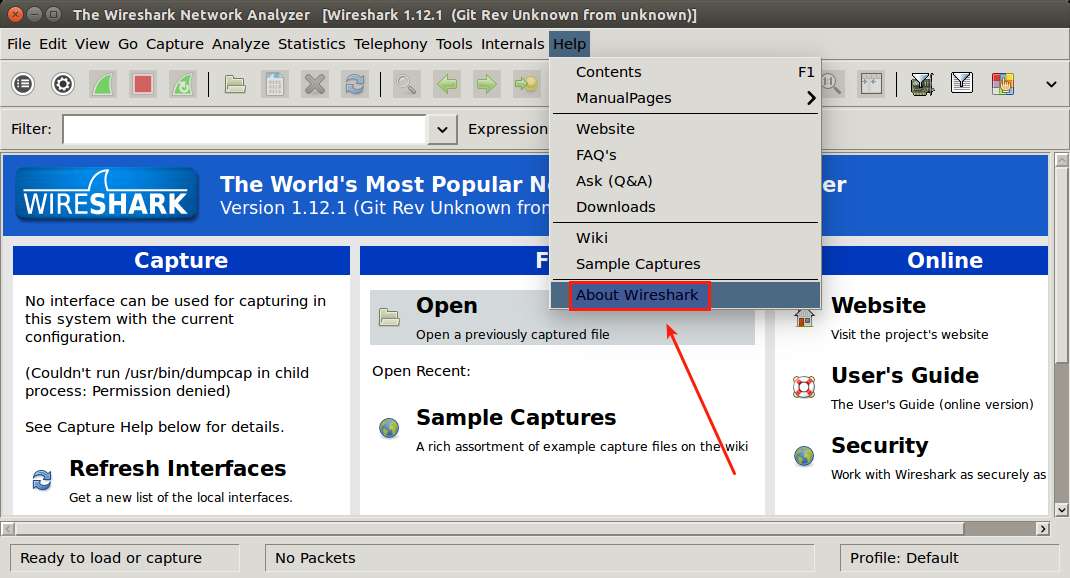Click the Resize All Columns toolbar icon
The height and width of the screenshot is (578, 1070).
point(871,84)
